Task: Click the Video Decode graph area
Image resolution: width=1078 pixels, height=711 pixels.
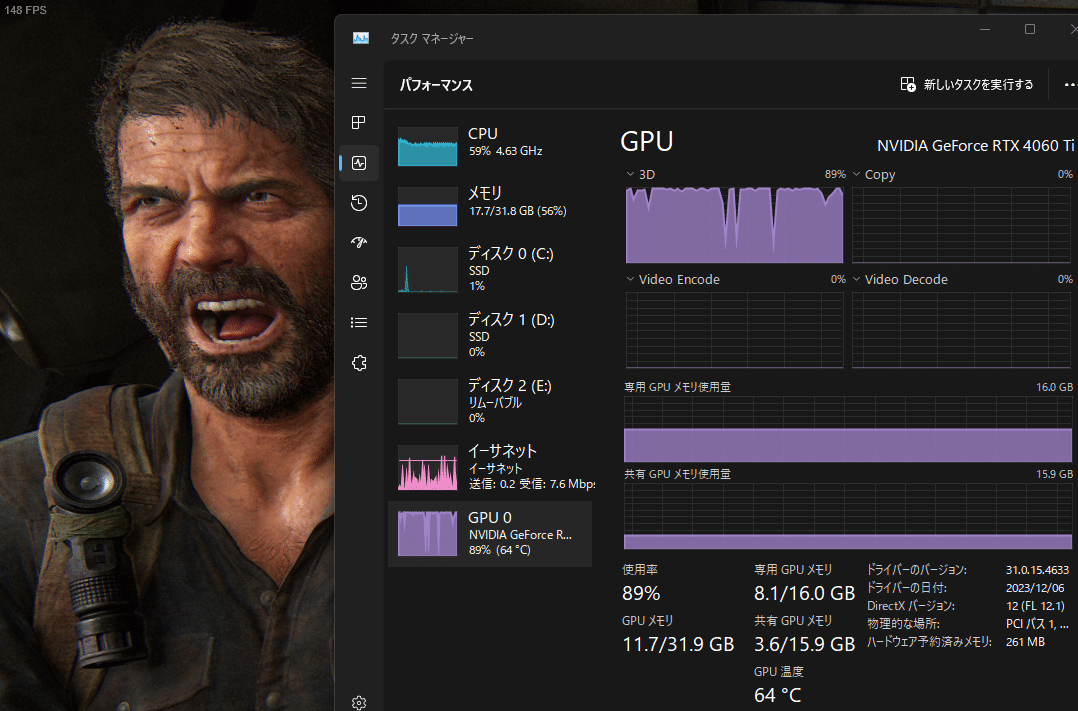Action: coord(962,330)
